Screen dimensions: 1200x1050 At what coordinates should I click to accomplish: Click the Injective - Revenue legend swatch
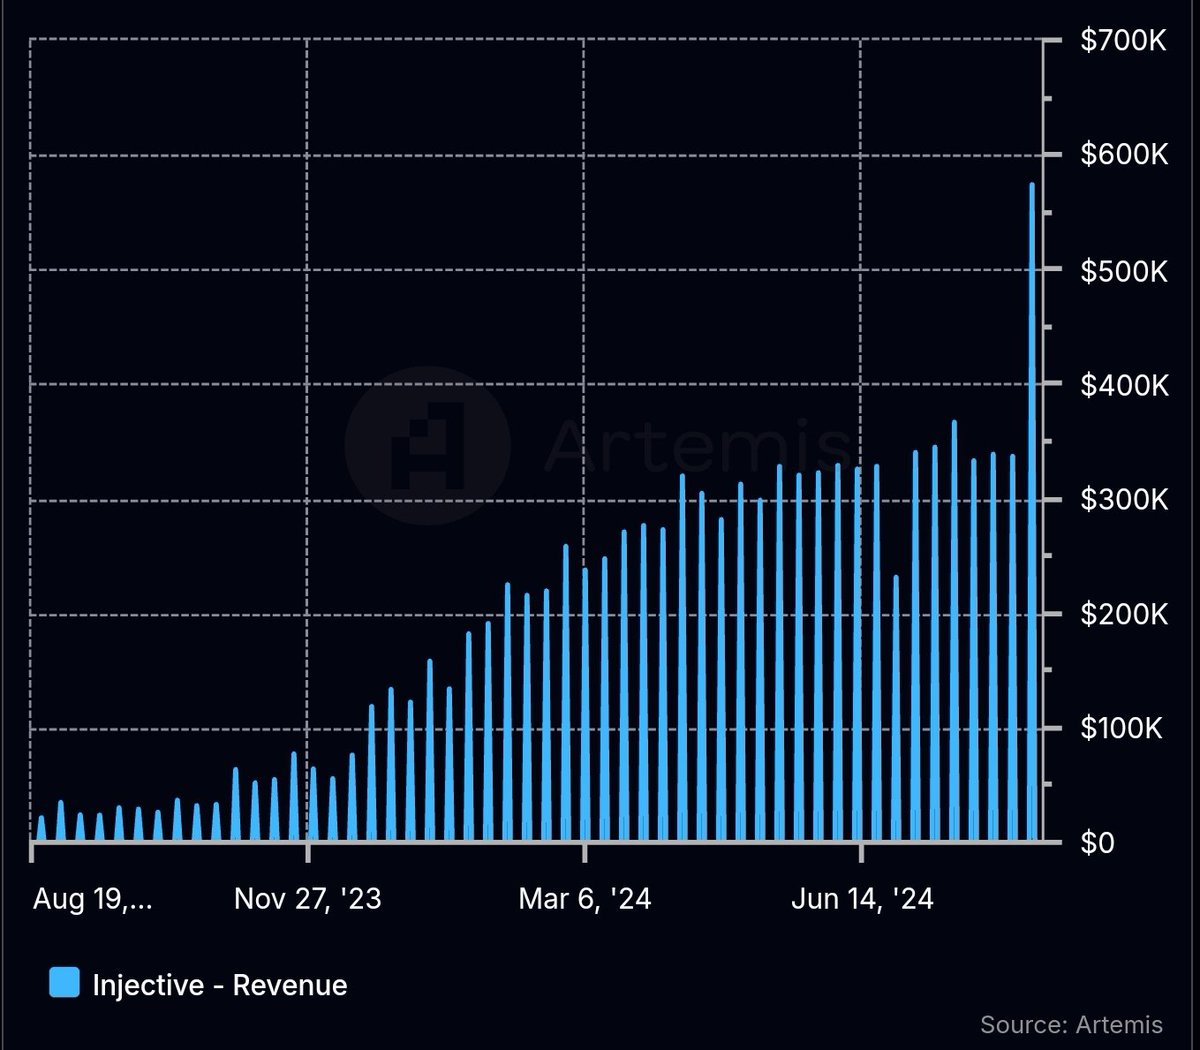(64, 983)
